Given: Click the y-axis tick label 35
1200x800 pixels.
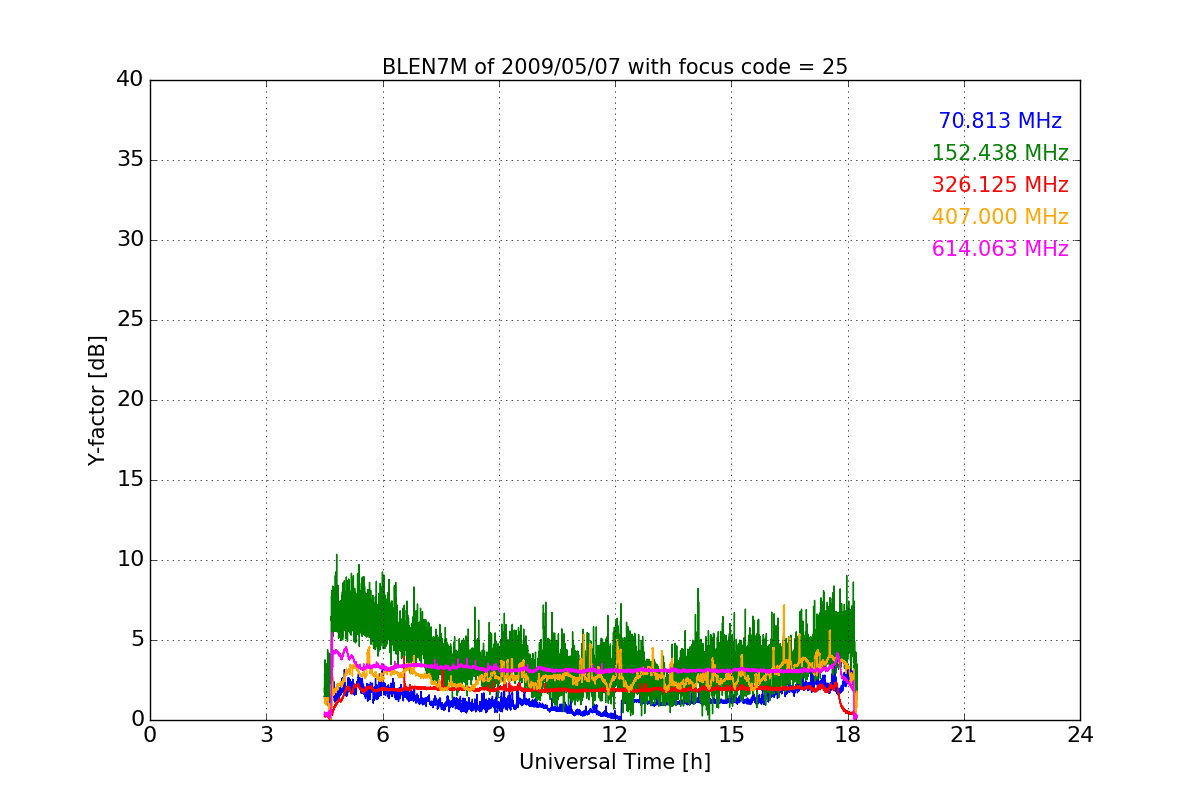Looking at the screenshot, I should click(x=130, y=160).
